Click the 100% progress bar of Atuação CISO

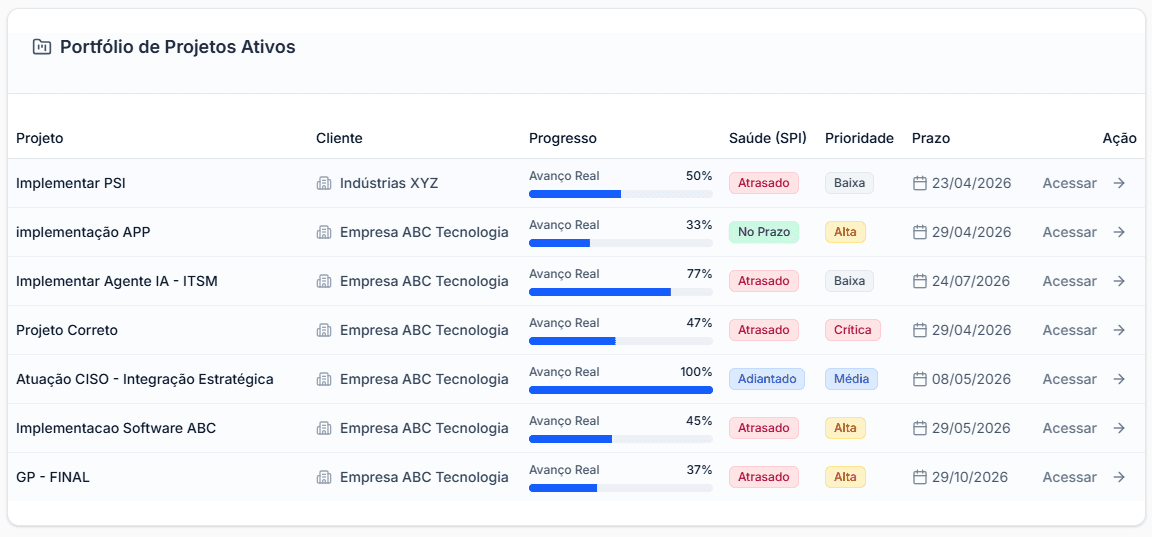tap(621, 390)
